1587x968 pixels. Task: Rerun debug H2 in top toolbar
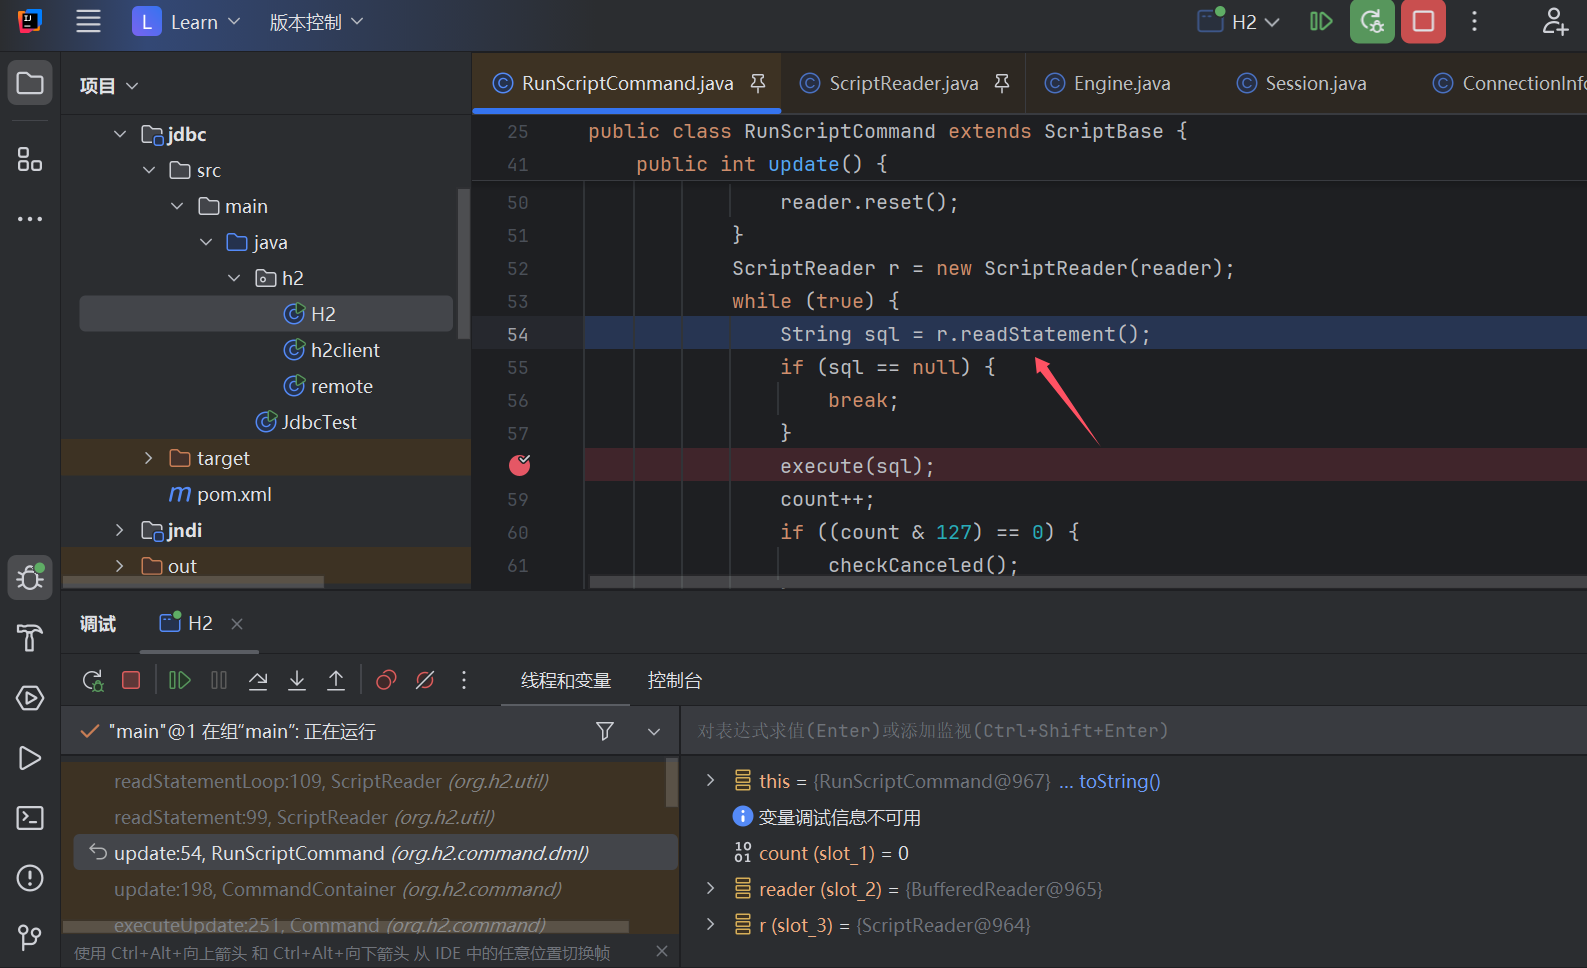pyautogui.click(x=1372, y=21)
